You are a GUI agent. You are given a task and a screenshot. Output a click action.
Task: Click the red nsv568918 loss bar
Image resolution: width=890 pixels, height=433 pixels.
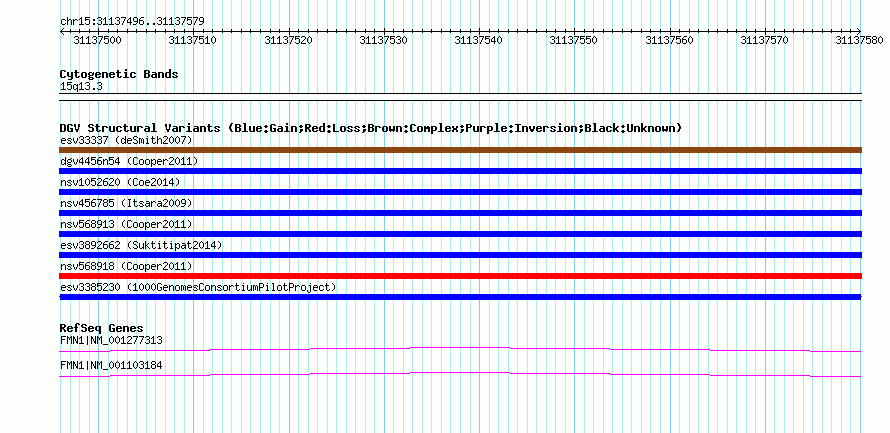tap(460, 276)
